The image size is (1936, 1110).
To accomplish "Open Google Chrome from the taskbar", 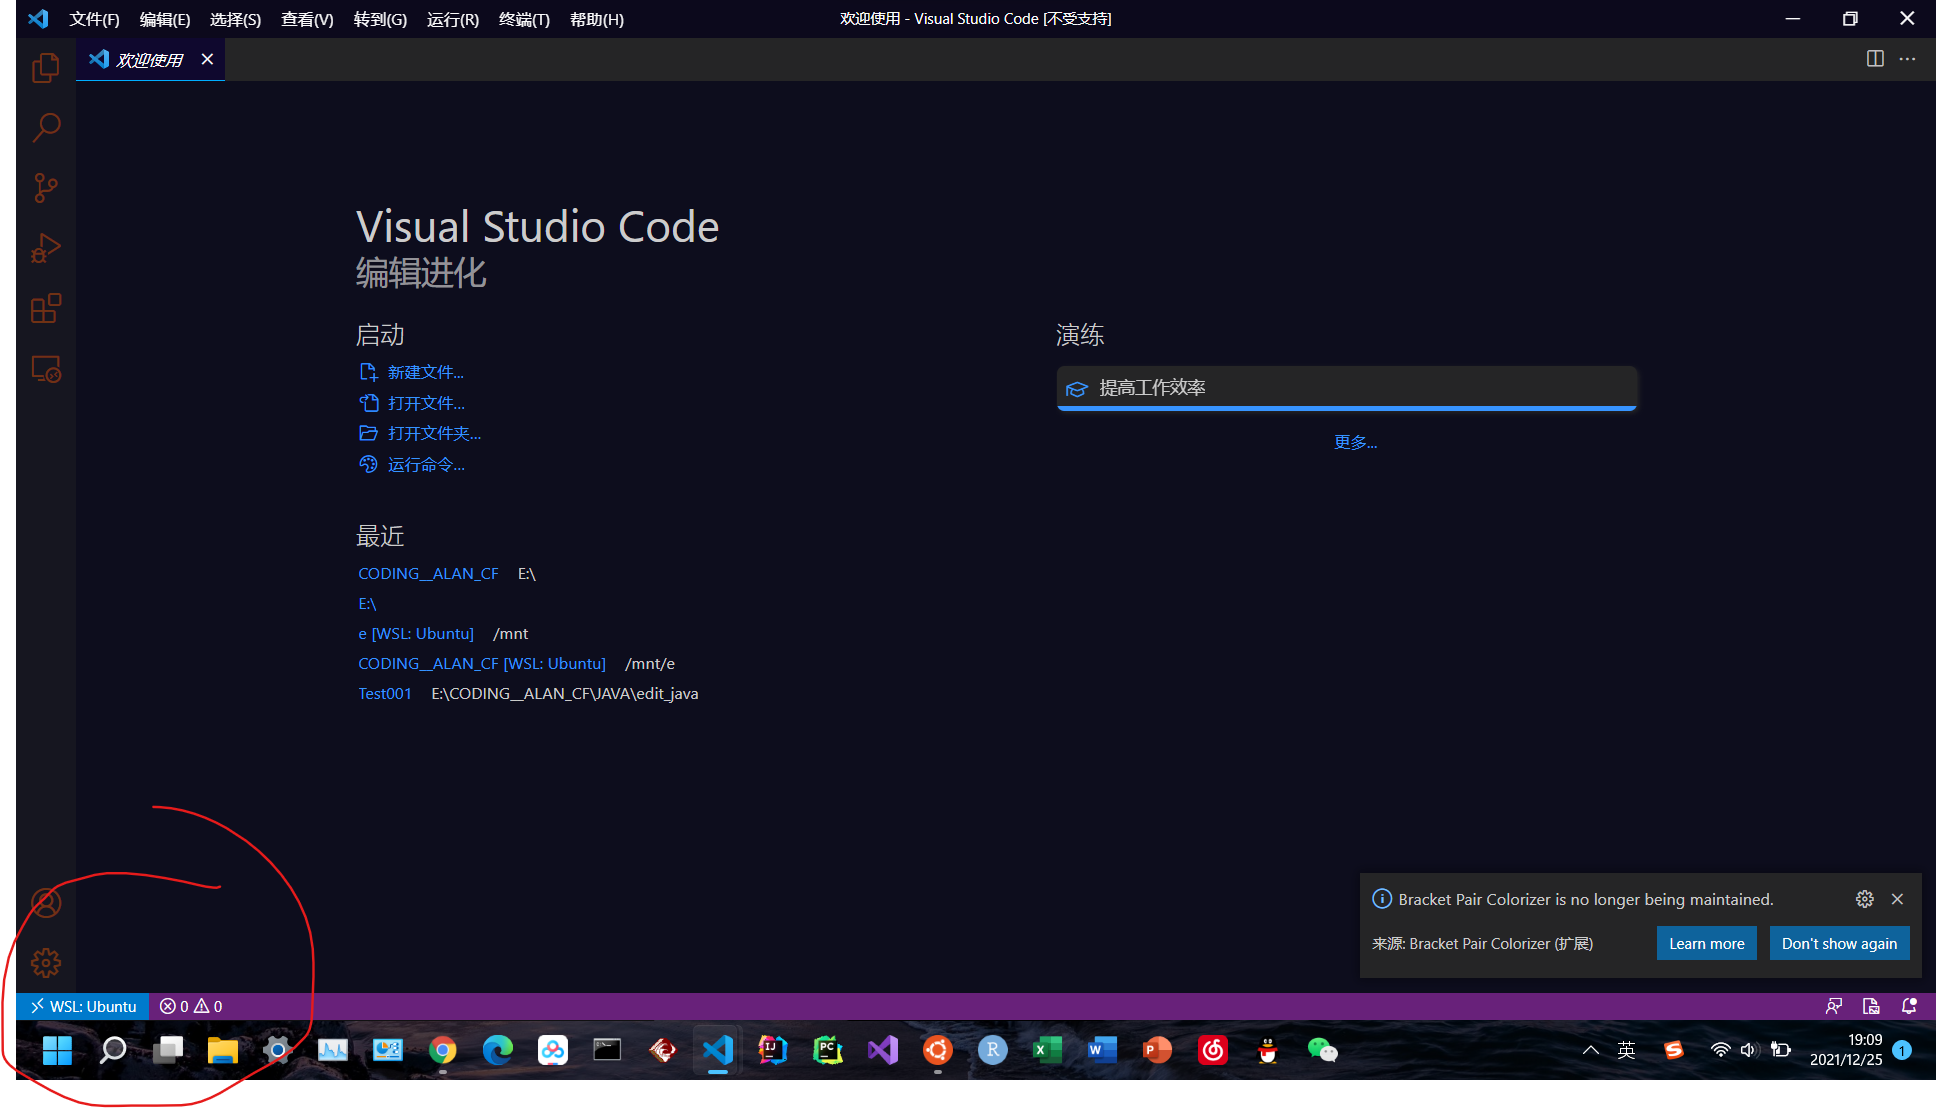I will pos(443,1050).
